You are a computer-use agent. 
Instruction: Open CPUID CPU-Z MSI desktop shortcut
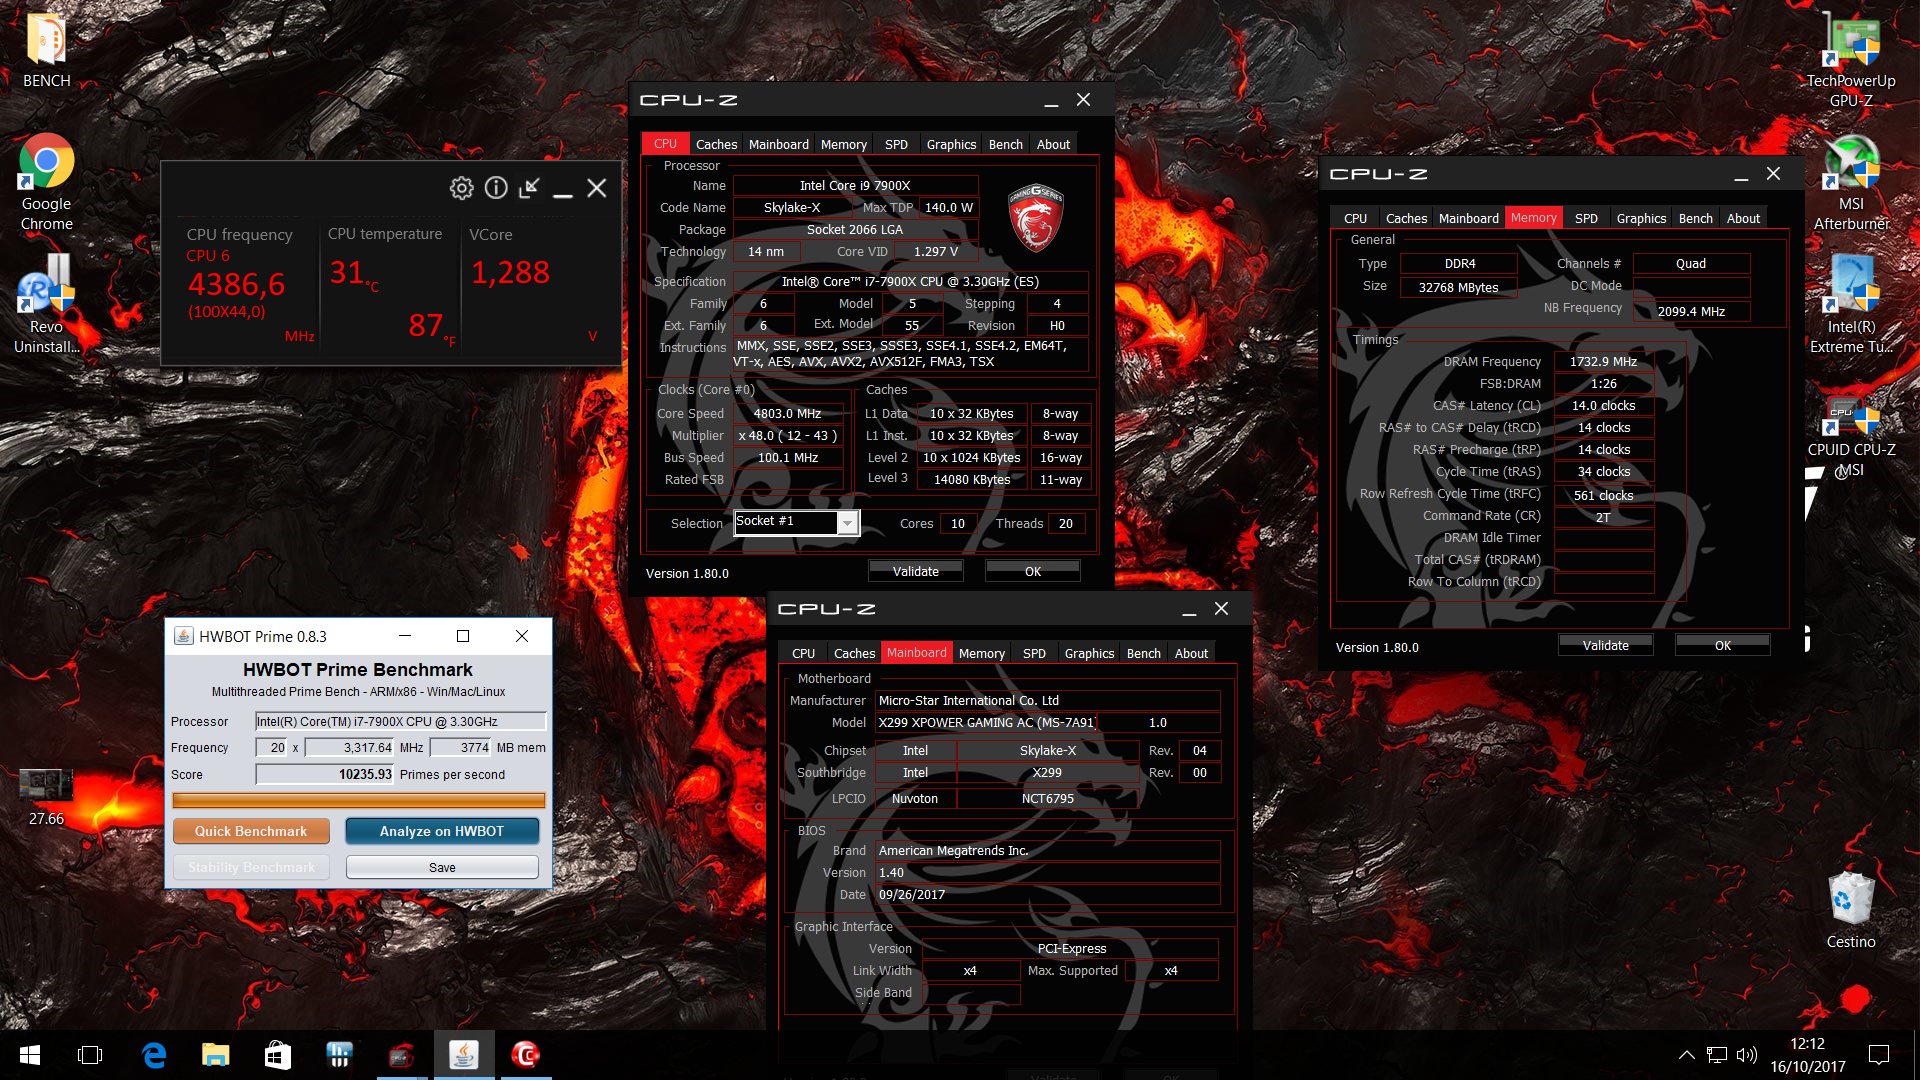1851,436
